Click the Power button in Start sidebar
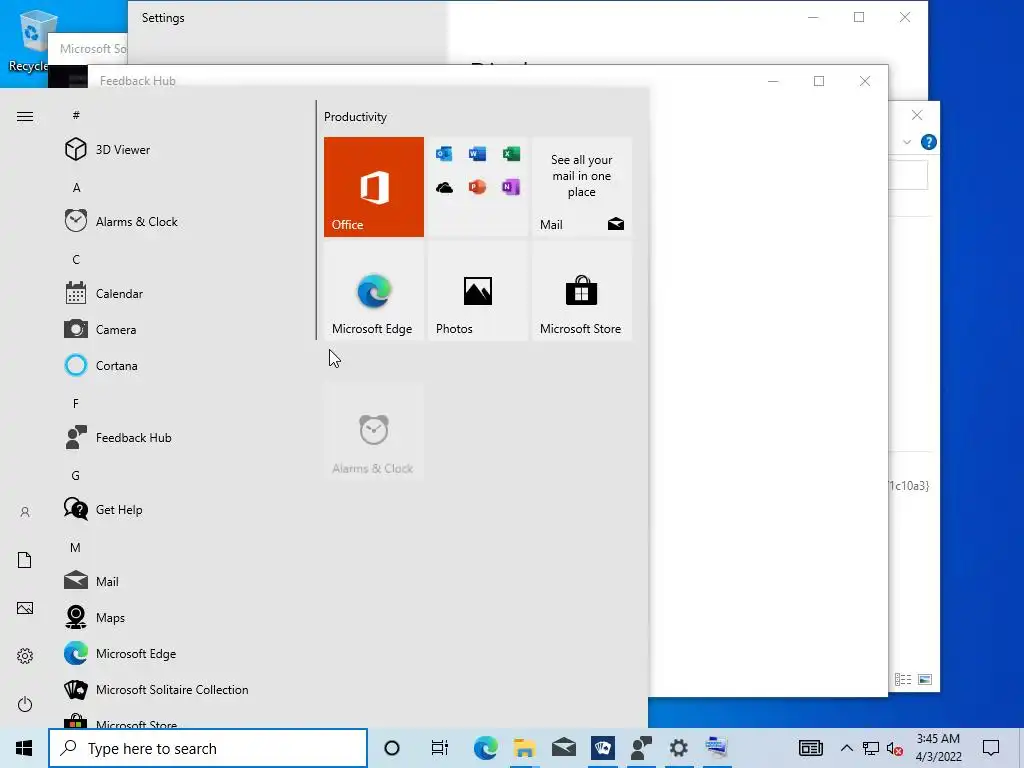This screenshot has height=768, width=1024. [25, 704]
